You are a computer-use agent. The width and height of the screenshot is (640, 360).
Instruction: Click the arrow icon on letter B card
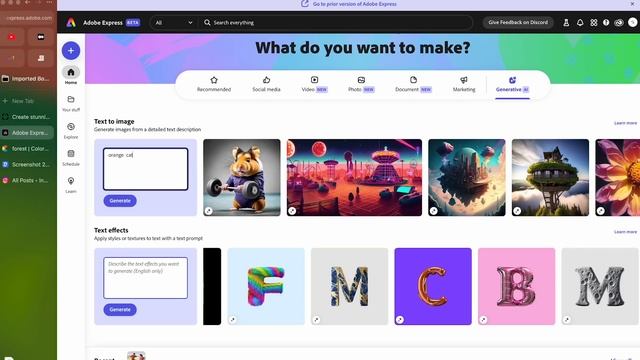click(483, 320)
